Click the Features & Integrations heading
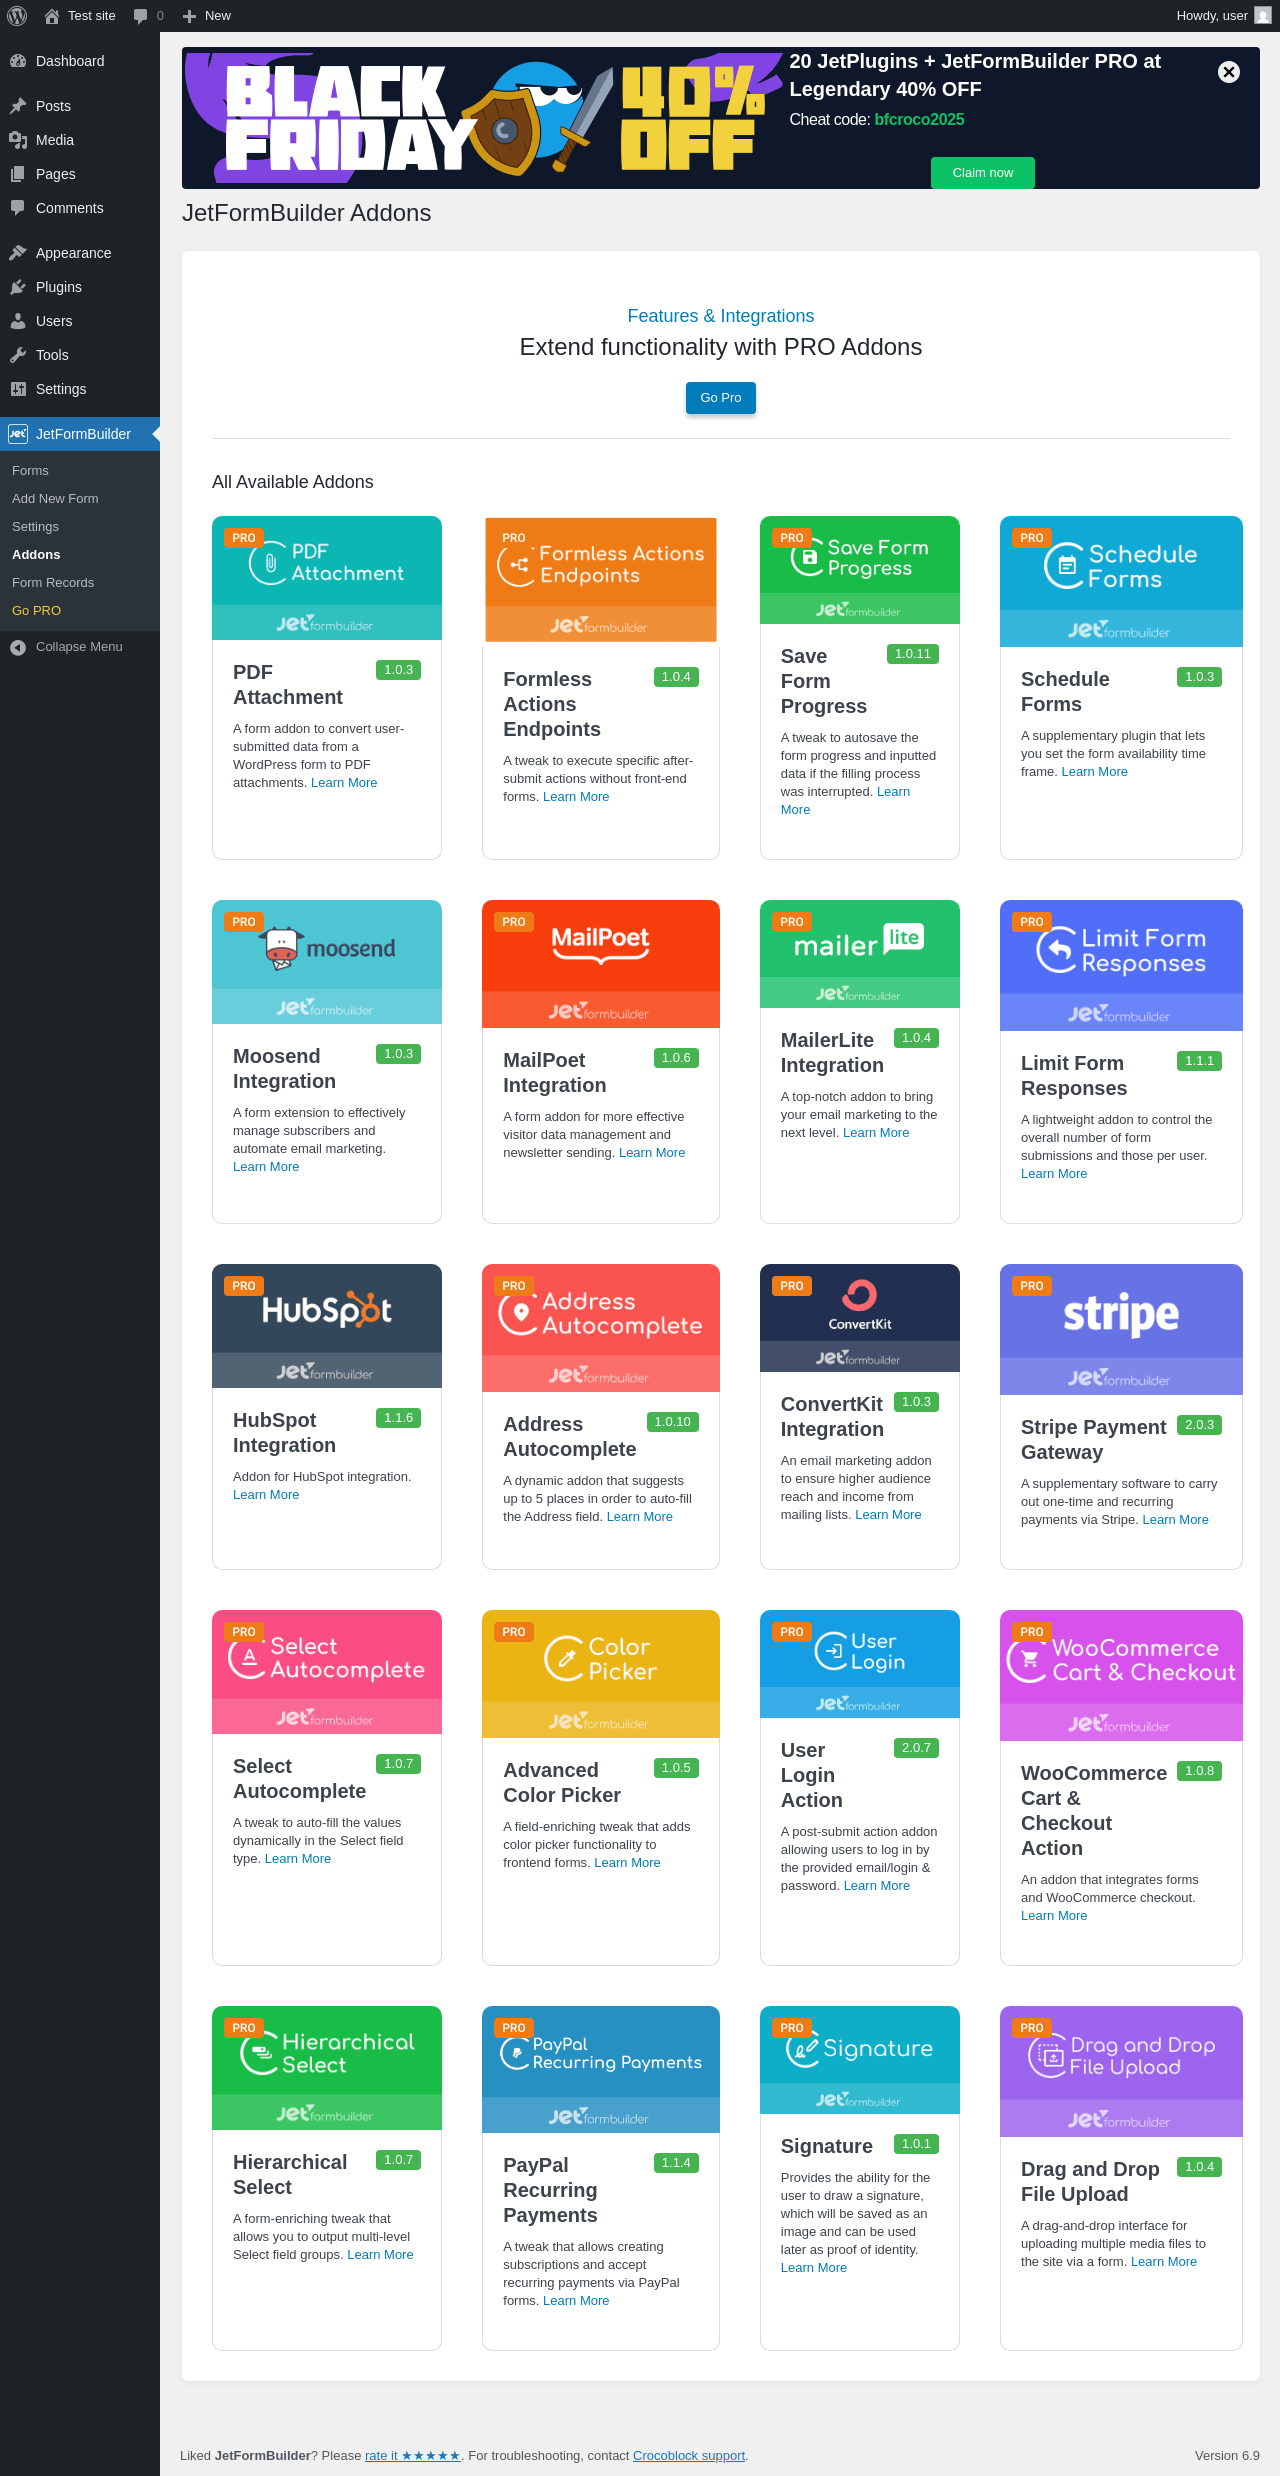 click(x=721, y=316)
